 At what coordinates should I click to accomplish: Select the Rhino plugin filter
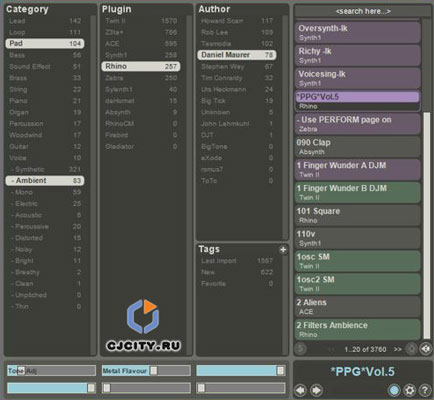141,66
